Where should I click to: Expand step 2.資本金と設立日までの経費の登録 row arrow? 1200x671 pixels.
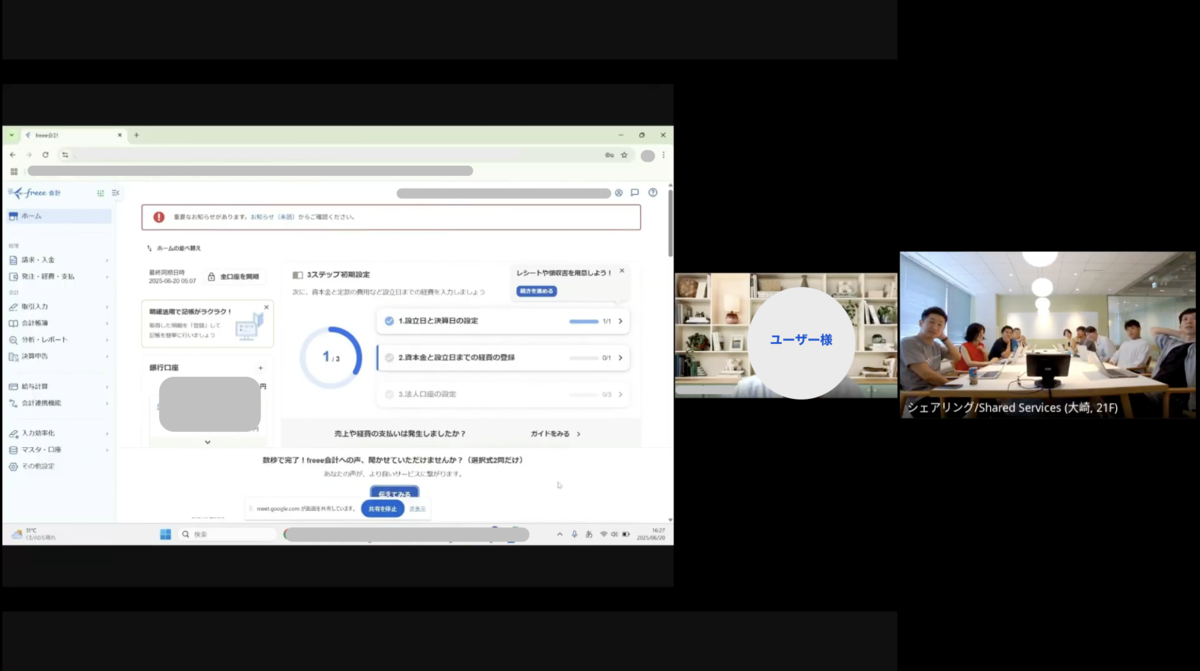tap(621, 357)
